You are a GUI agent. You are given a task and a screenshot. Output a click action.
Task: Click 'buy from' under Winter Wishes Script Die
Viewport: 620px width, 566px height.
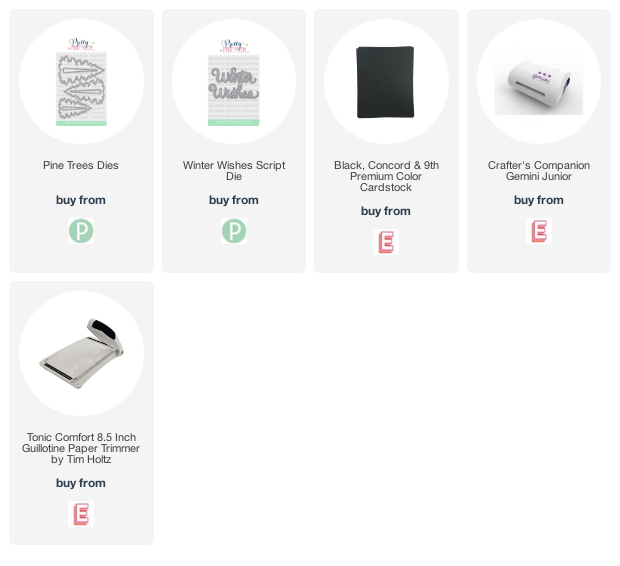coord(234,200)
